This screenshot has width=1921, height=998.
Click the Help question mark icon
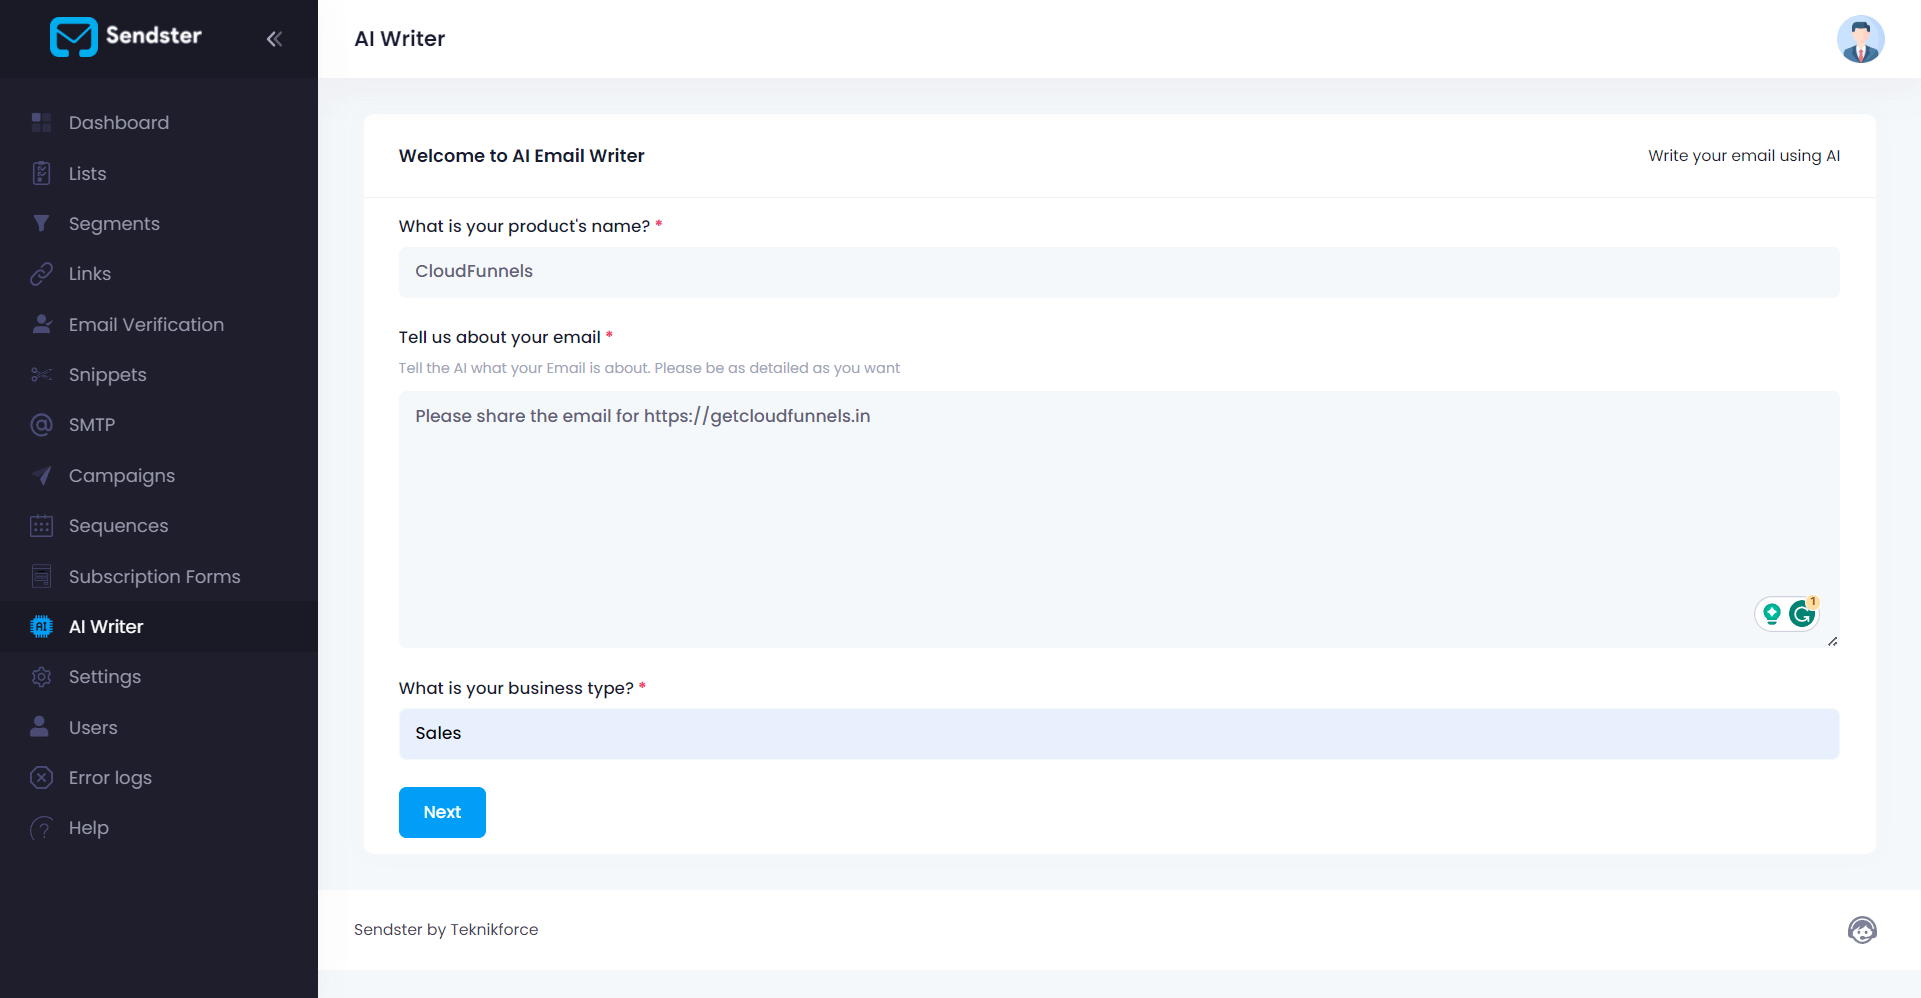(41, 828)
